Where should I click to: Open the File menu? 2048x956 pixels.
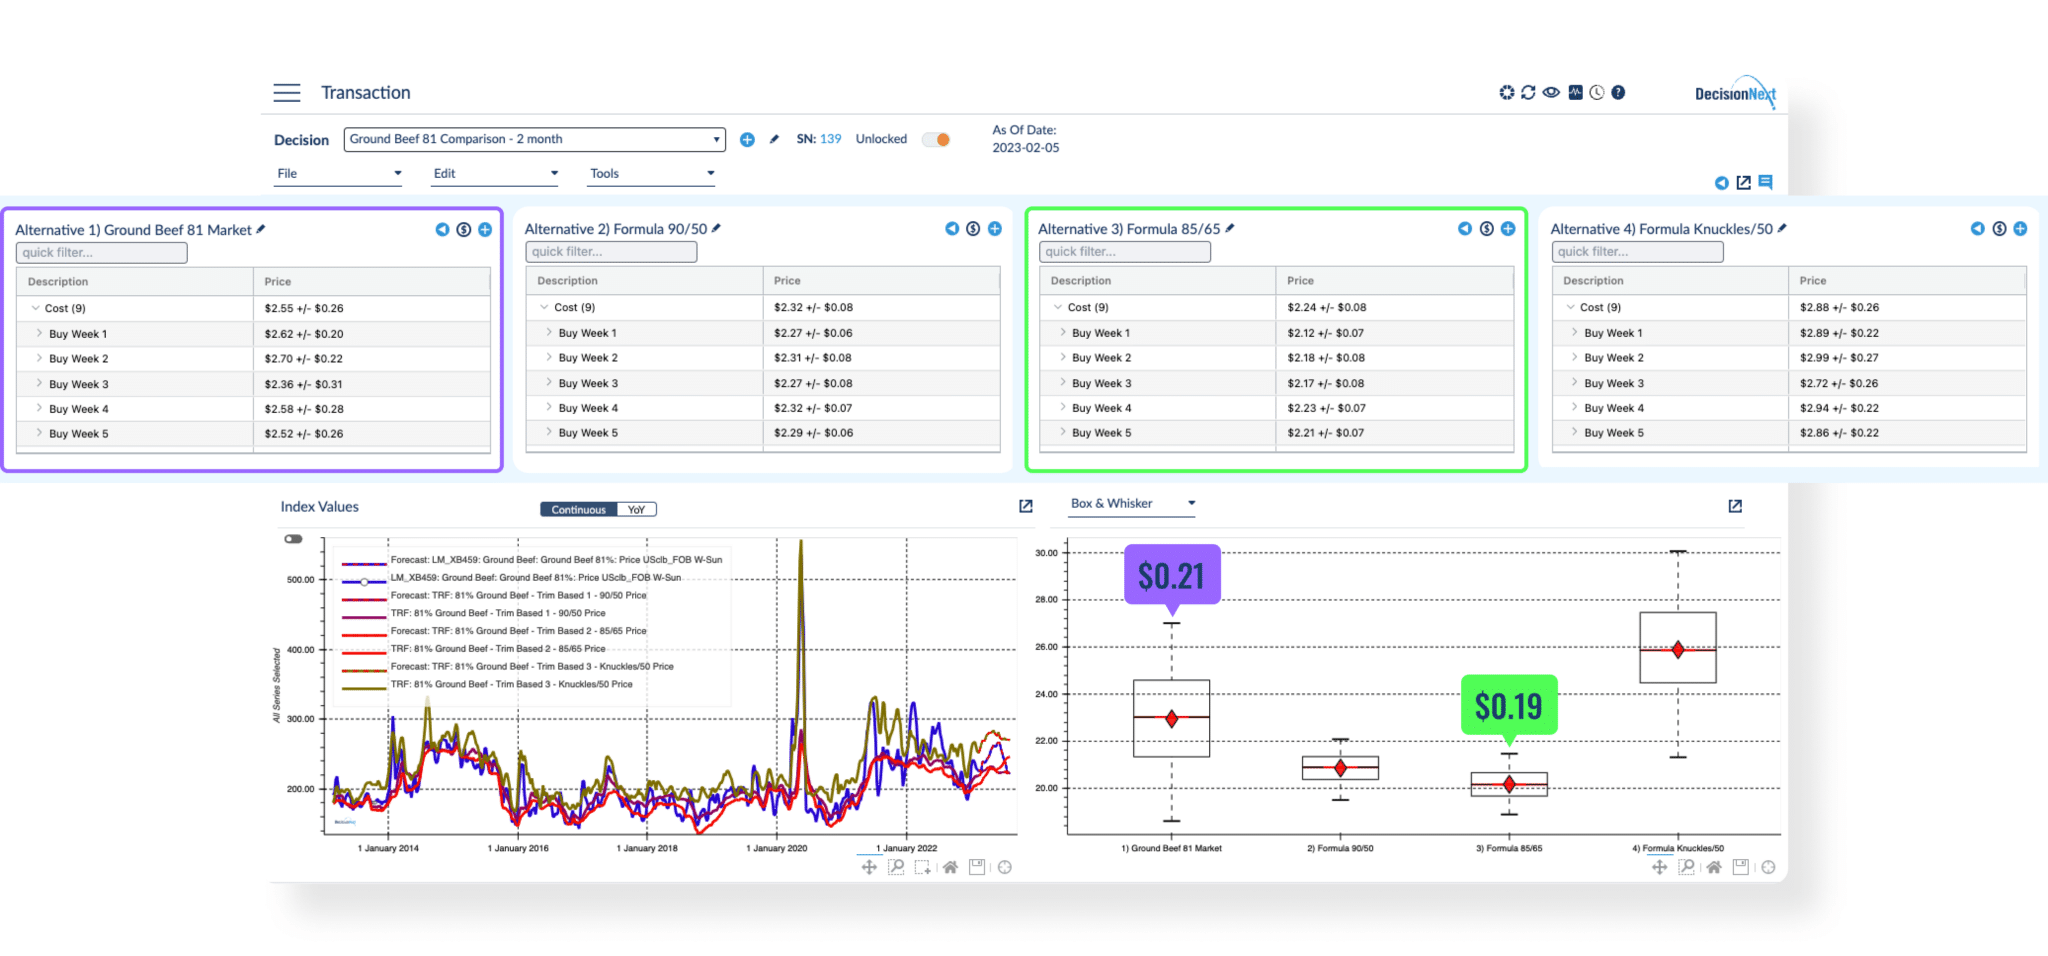(339, 174)
